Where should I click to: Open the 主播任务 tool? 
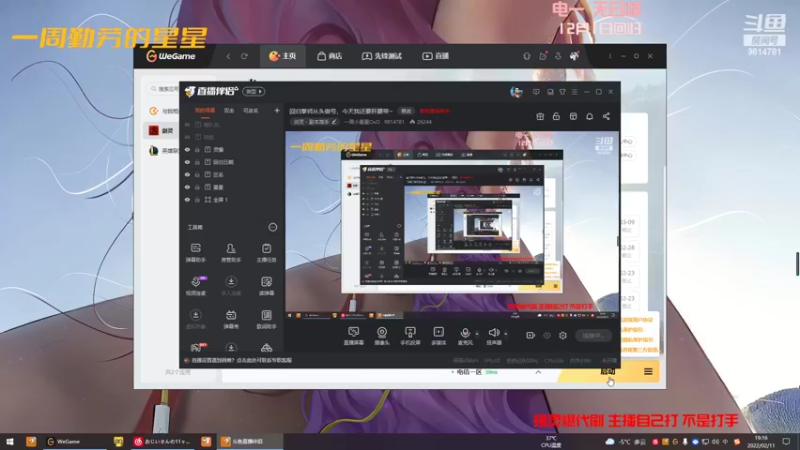266,253
